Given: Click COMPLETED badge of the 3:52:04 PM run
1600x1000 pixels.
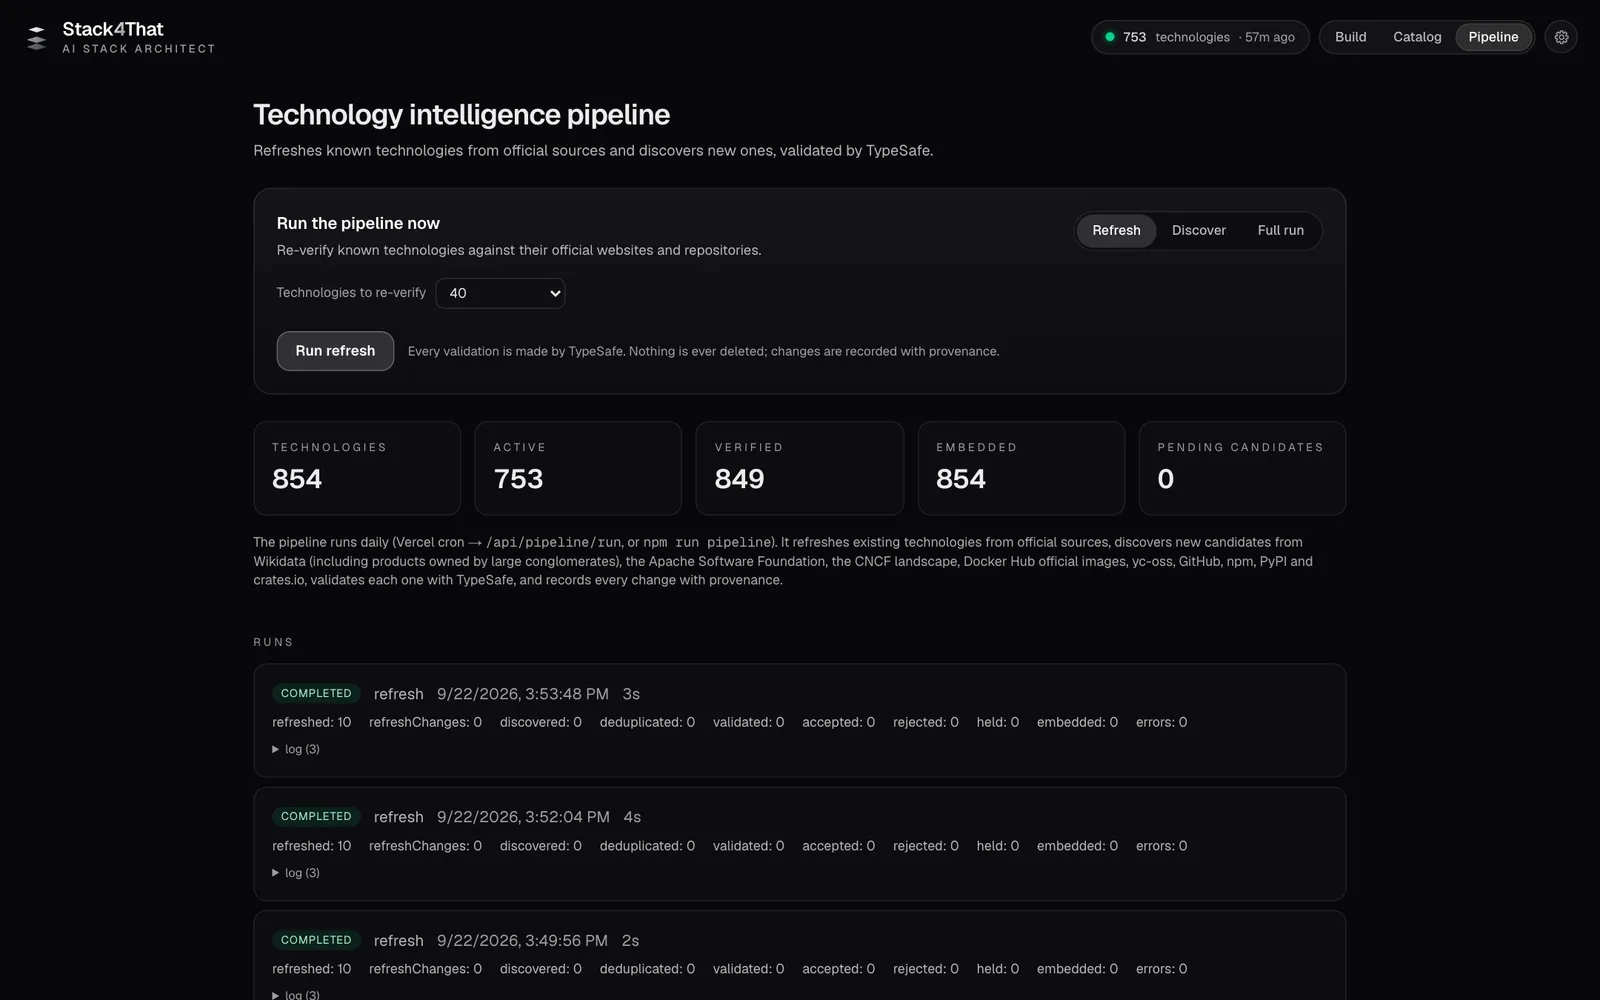Looking at the screenshot, I should (316, 816).
